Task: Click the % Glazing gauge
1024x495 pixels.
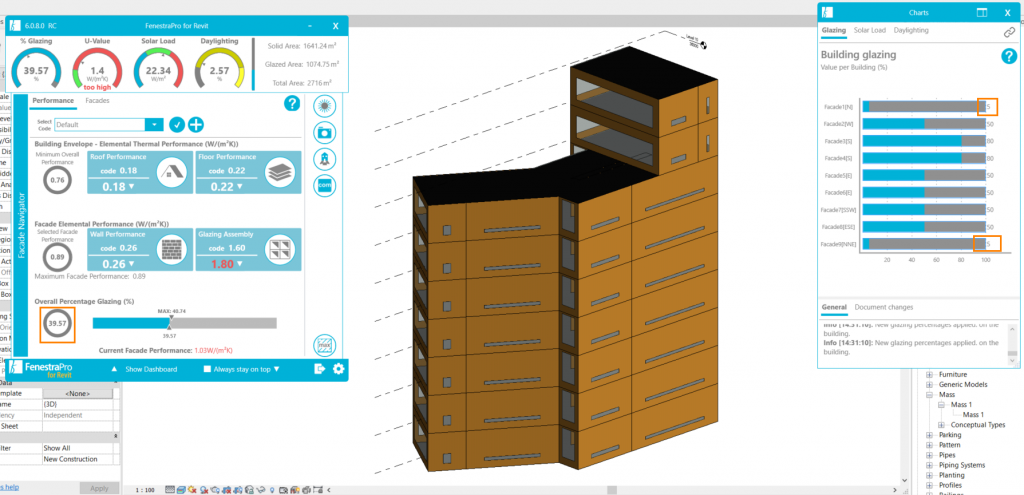Action: 37,67
